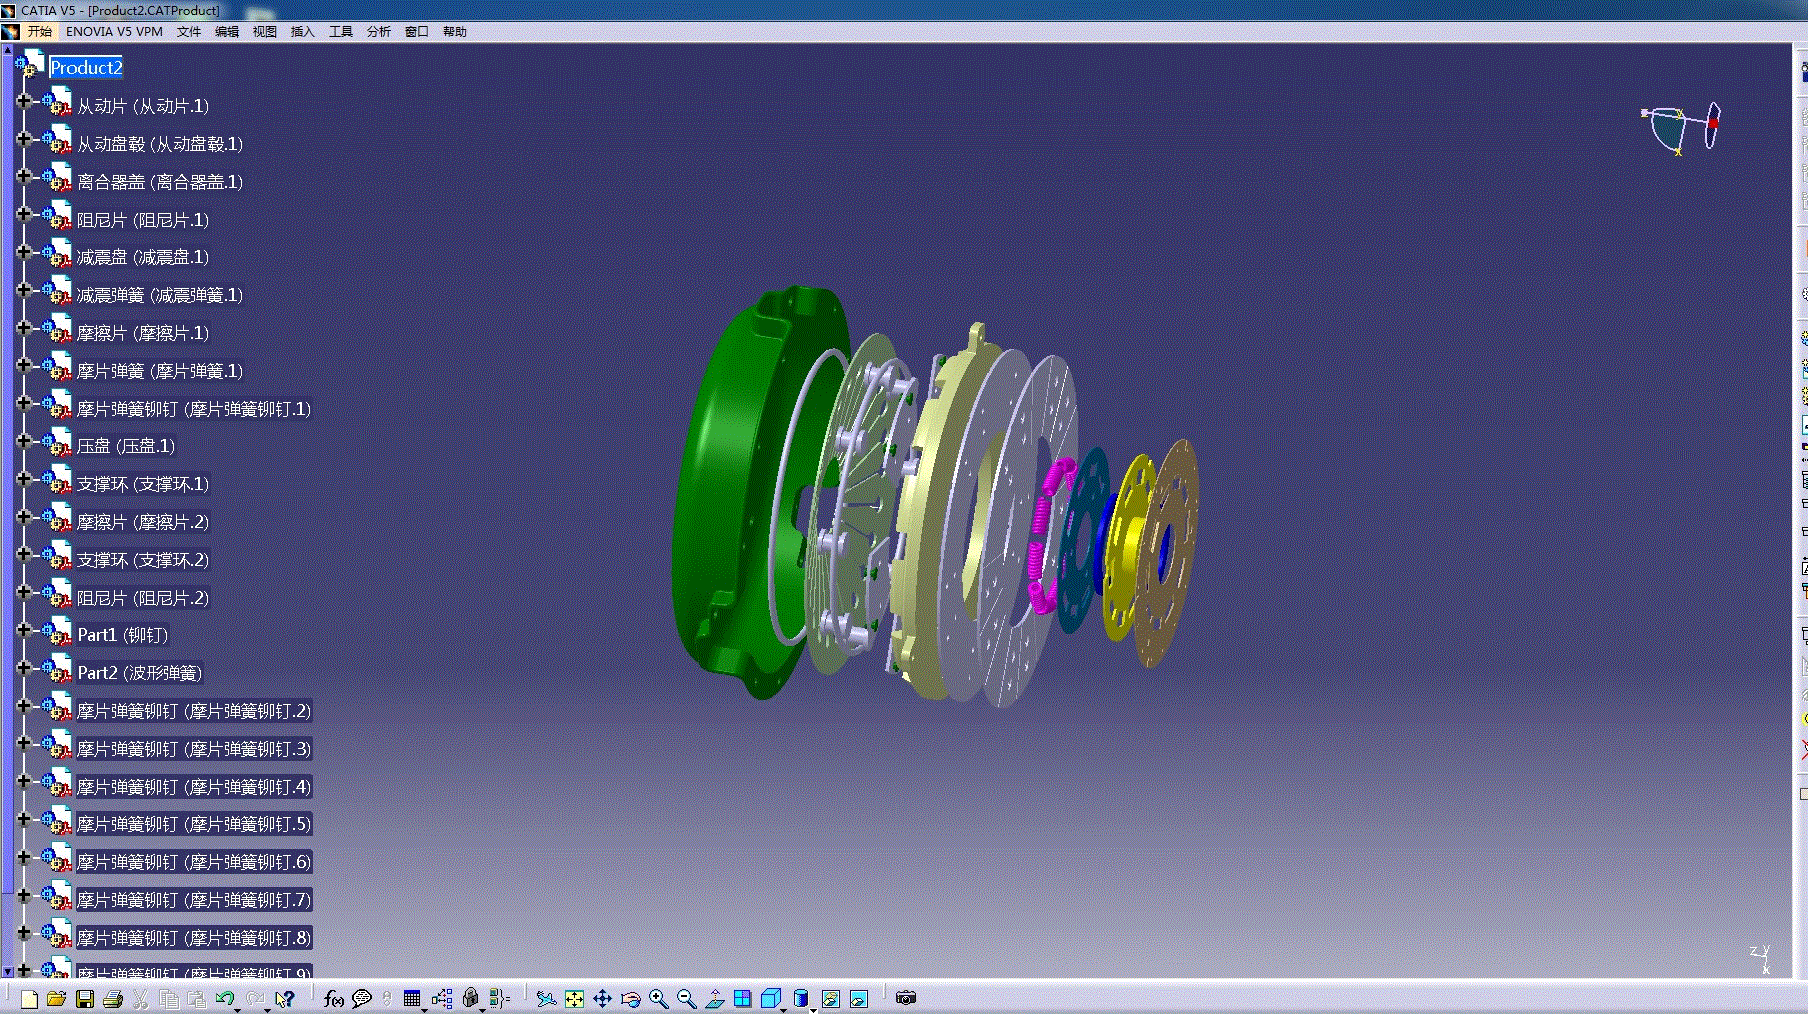Select 减震盘 (减震盘.1) in the tree
The height and width of the screenshot is (1014, 1808).
[x=143, y=257]
